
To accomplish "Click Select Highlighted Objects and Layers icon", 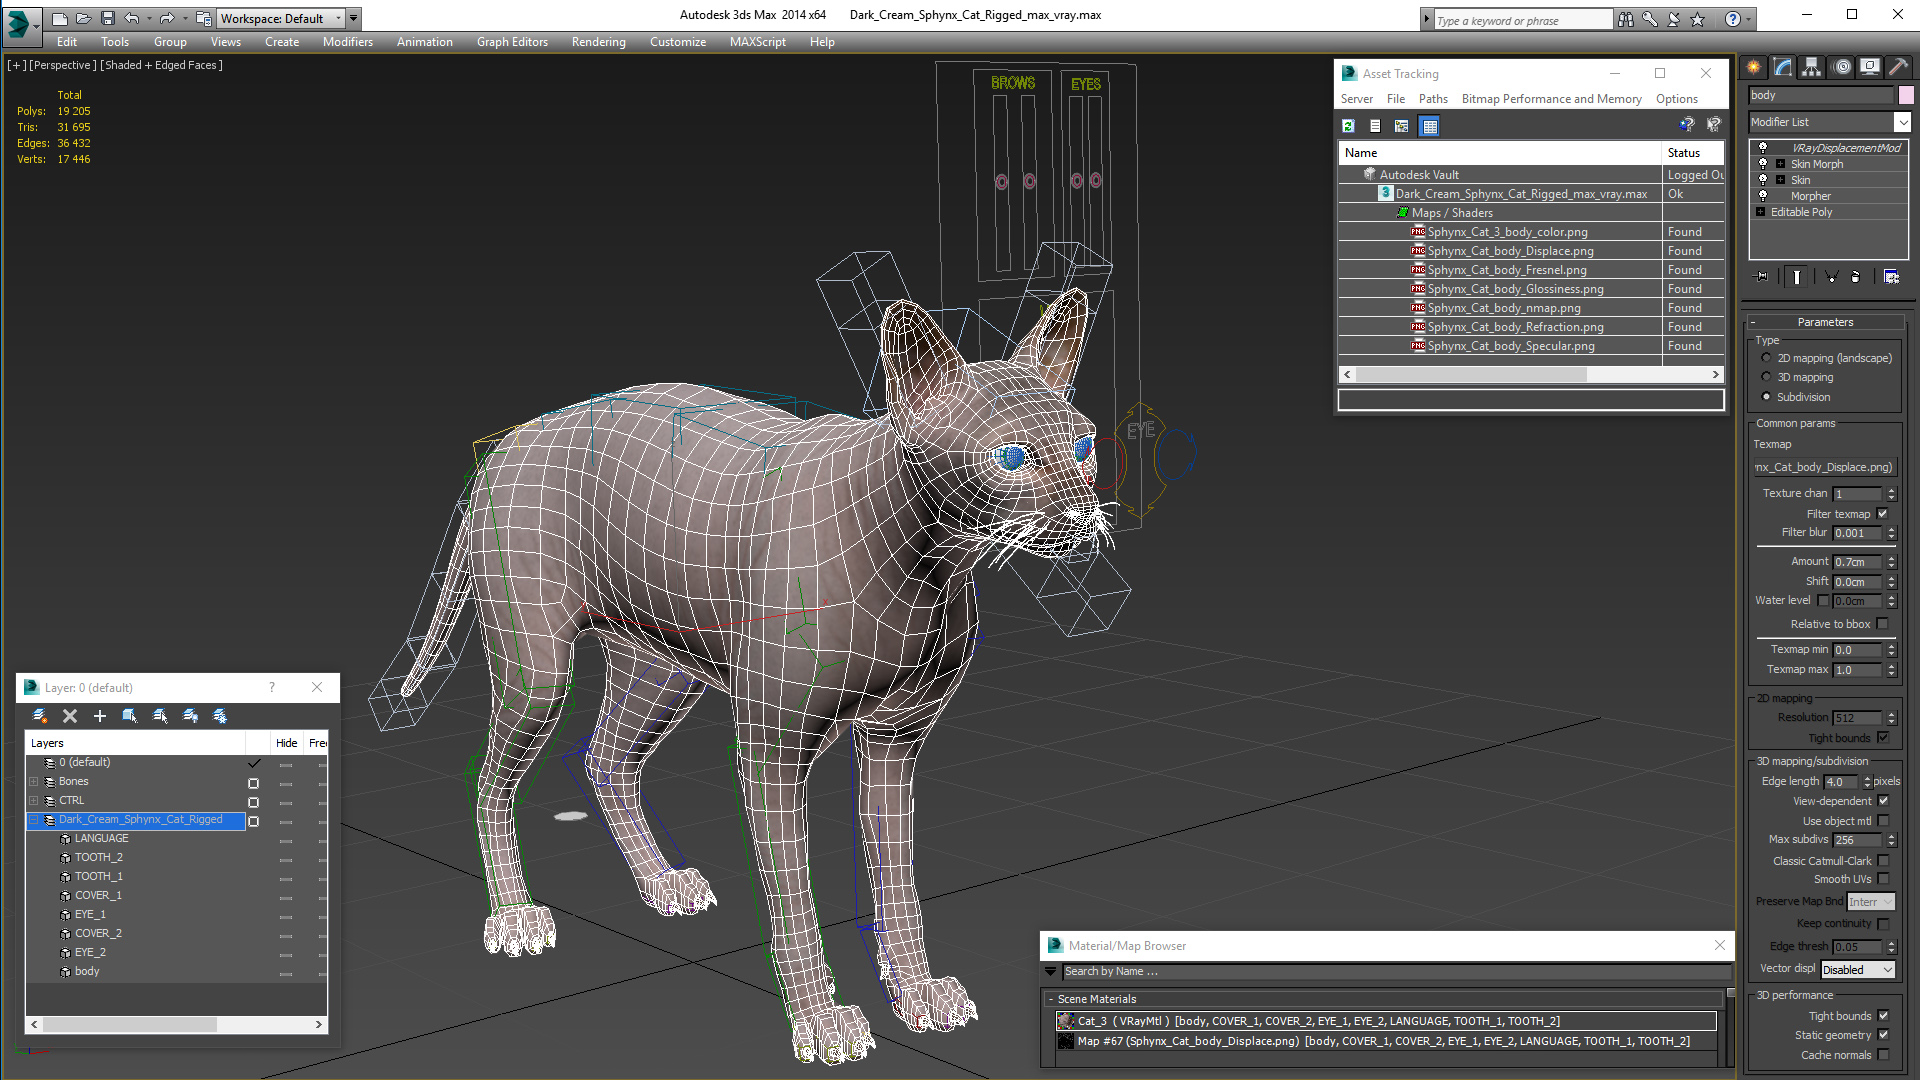I will (129, 716).
